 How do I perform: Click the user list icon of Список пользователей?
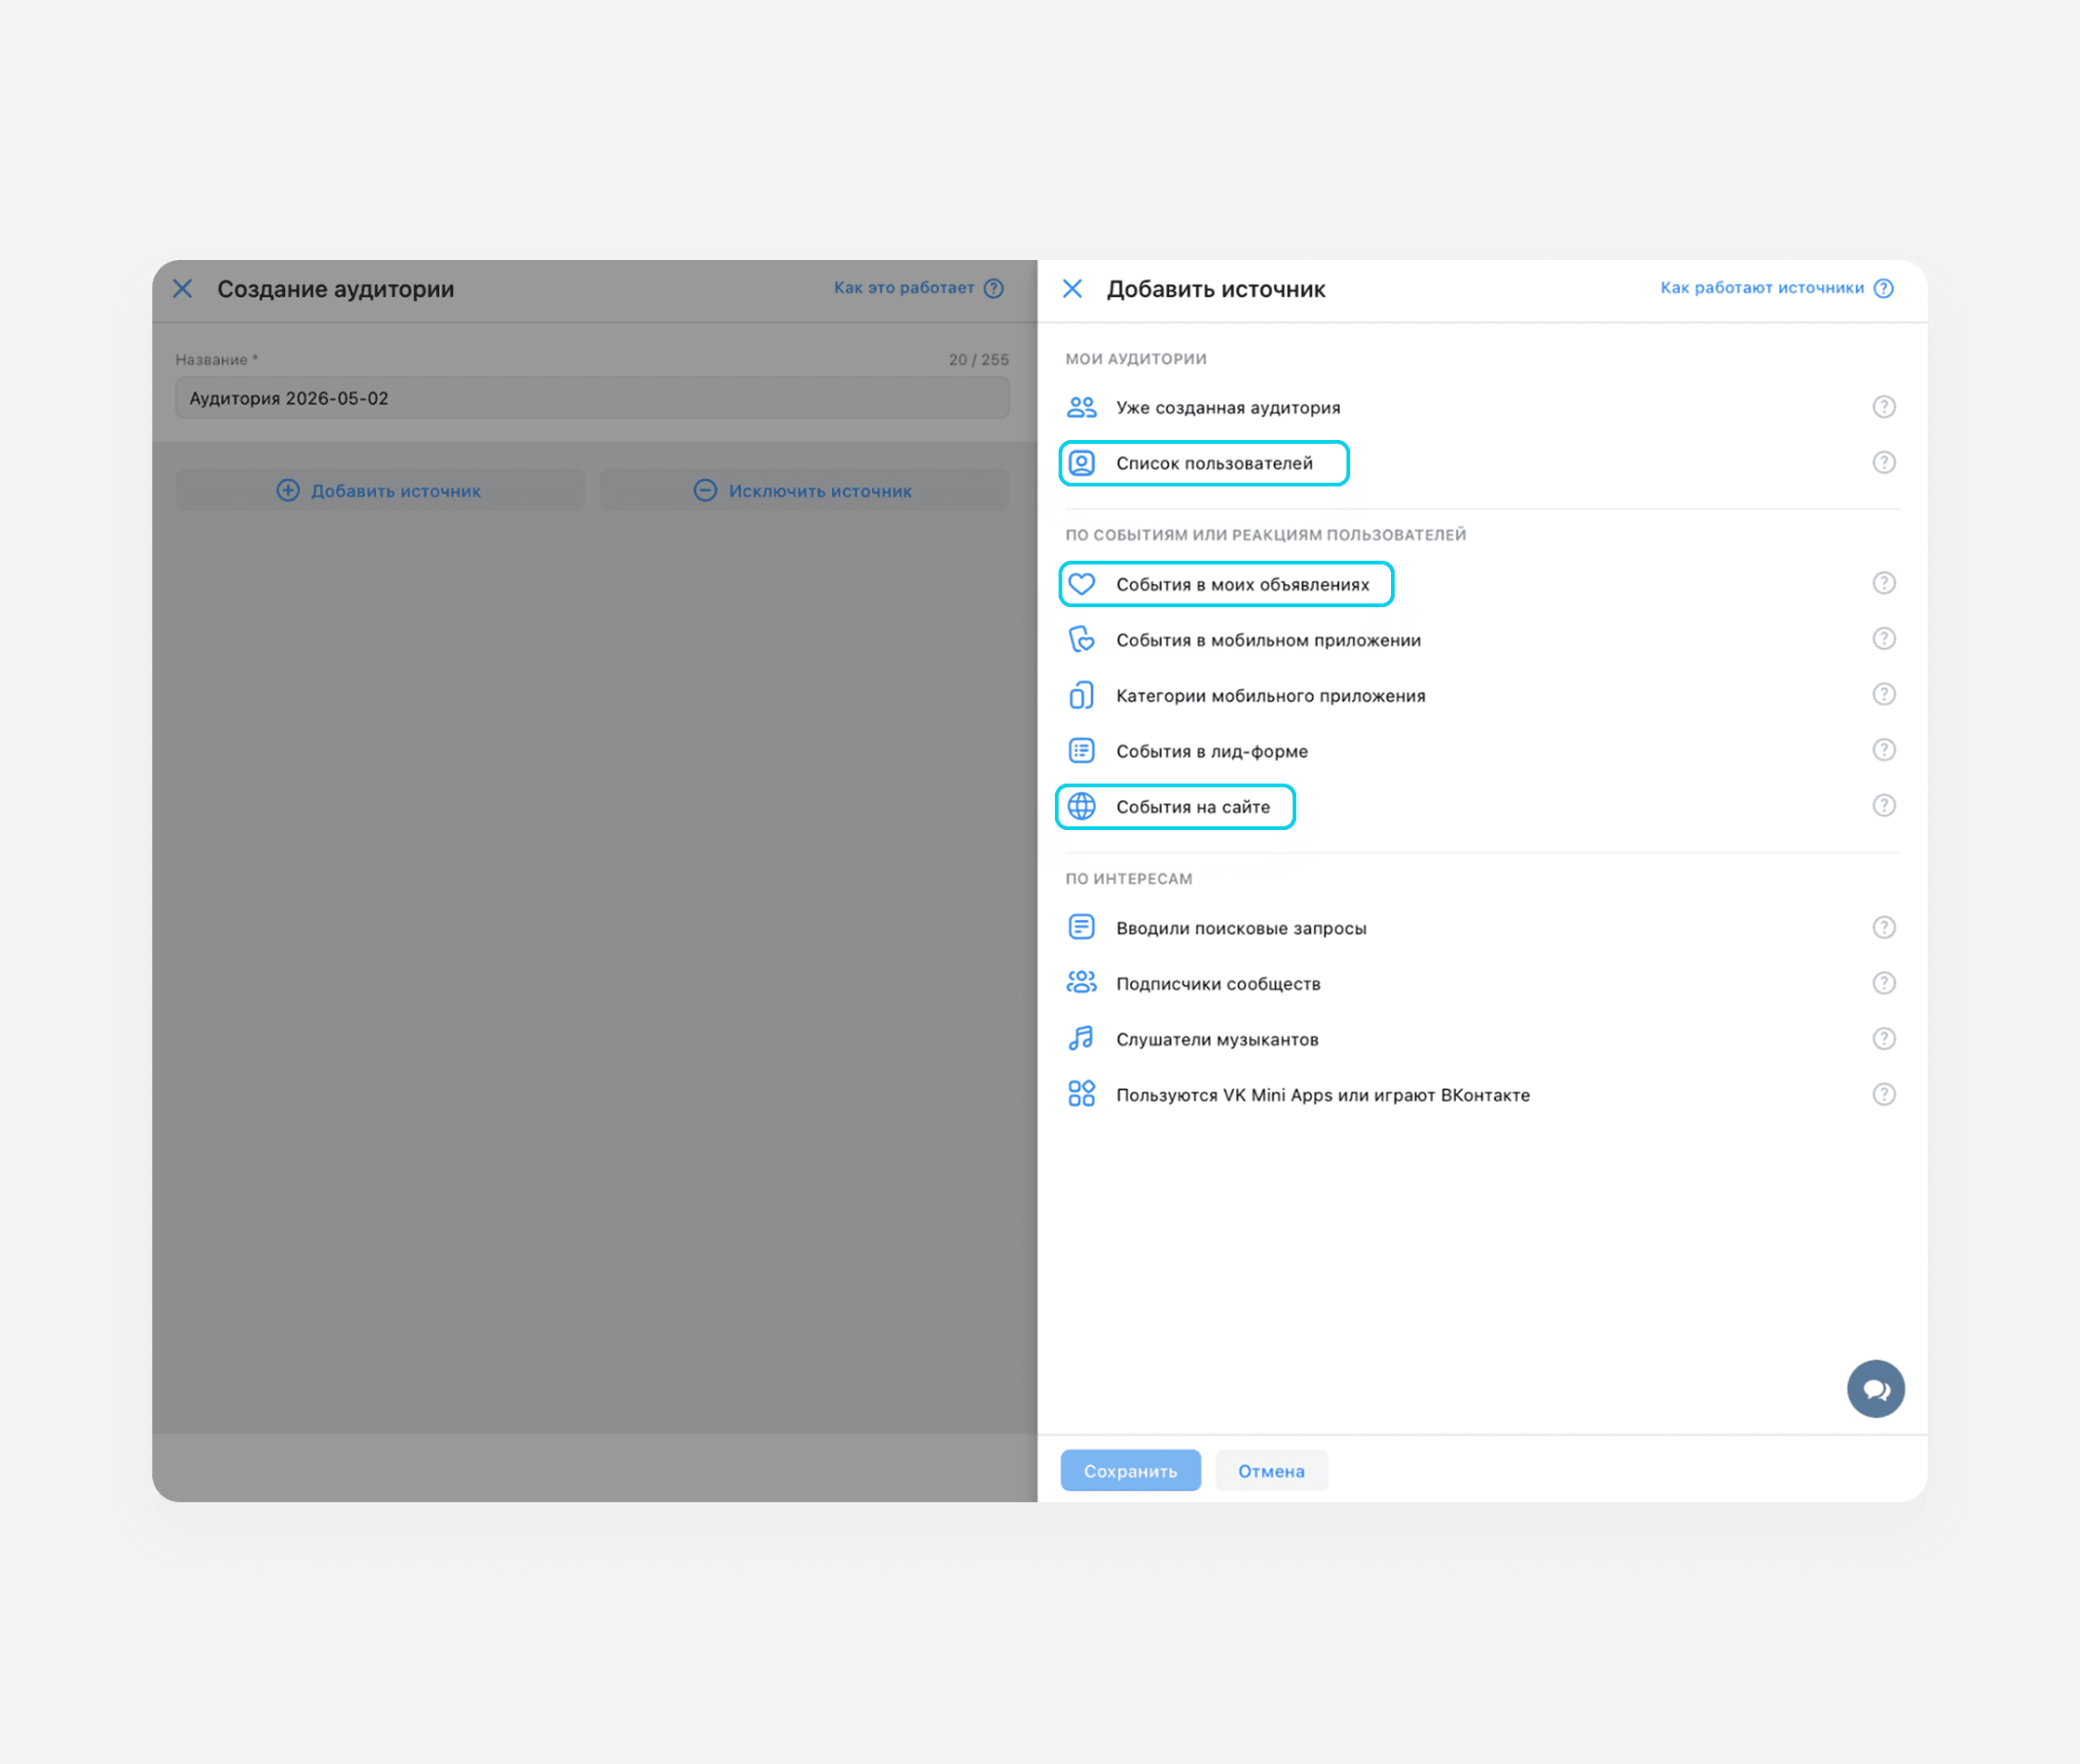1081,463
